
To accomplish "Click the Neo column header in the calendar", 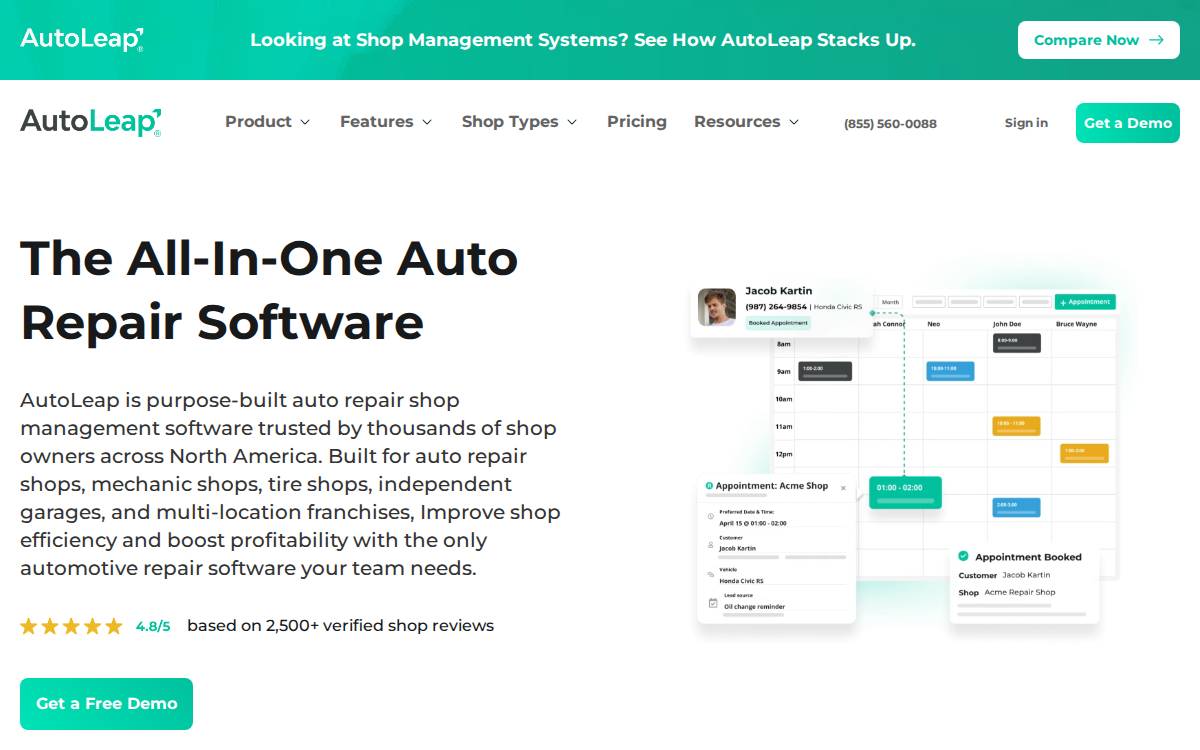I will [x=934, y=324].
